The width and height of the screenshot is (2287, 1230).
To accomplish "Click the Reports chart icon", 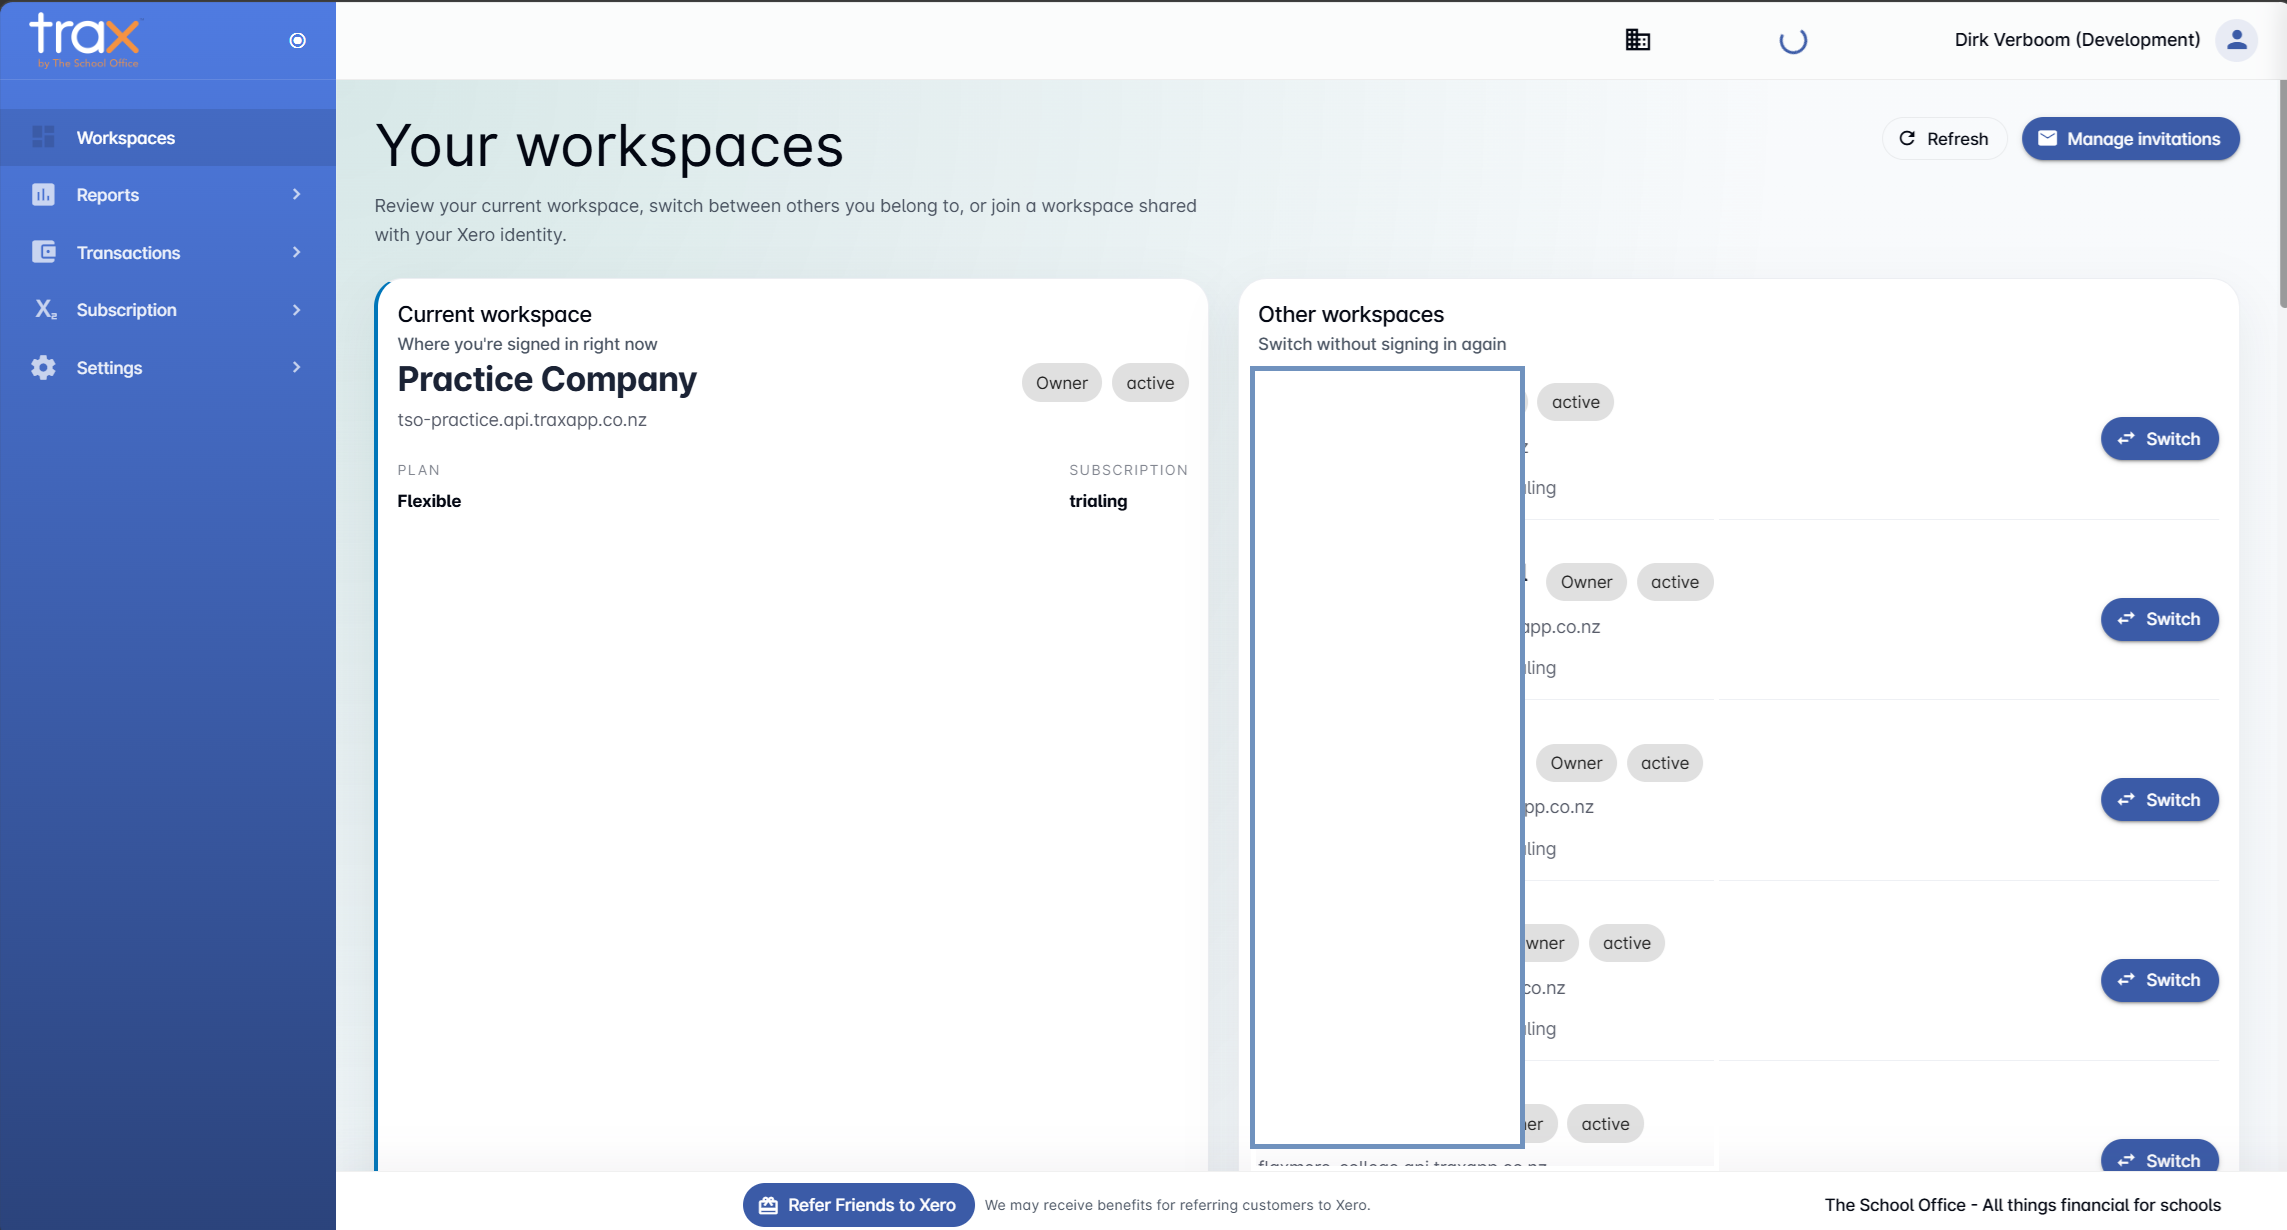I will point(43,194).
